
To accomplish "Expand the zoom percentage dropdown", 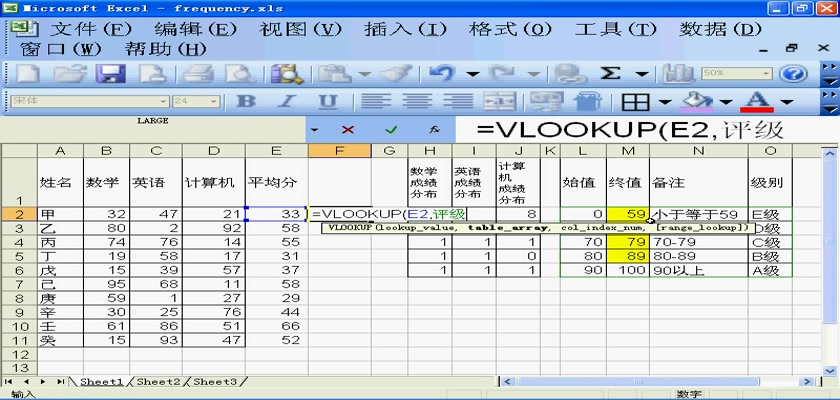I will (765, 73).
